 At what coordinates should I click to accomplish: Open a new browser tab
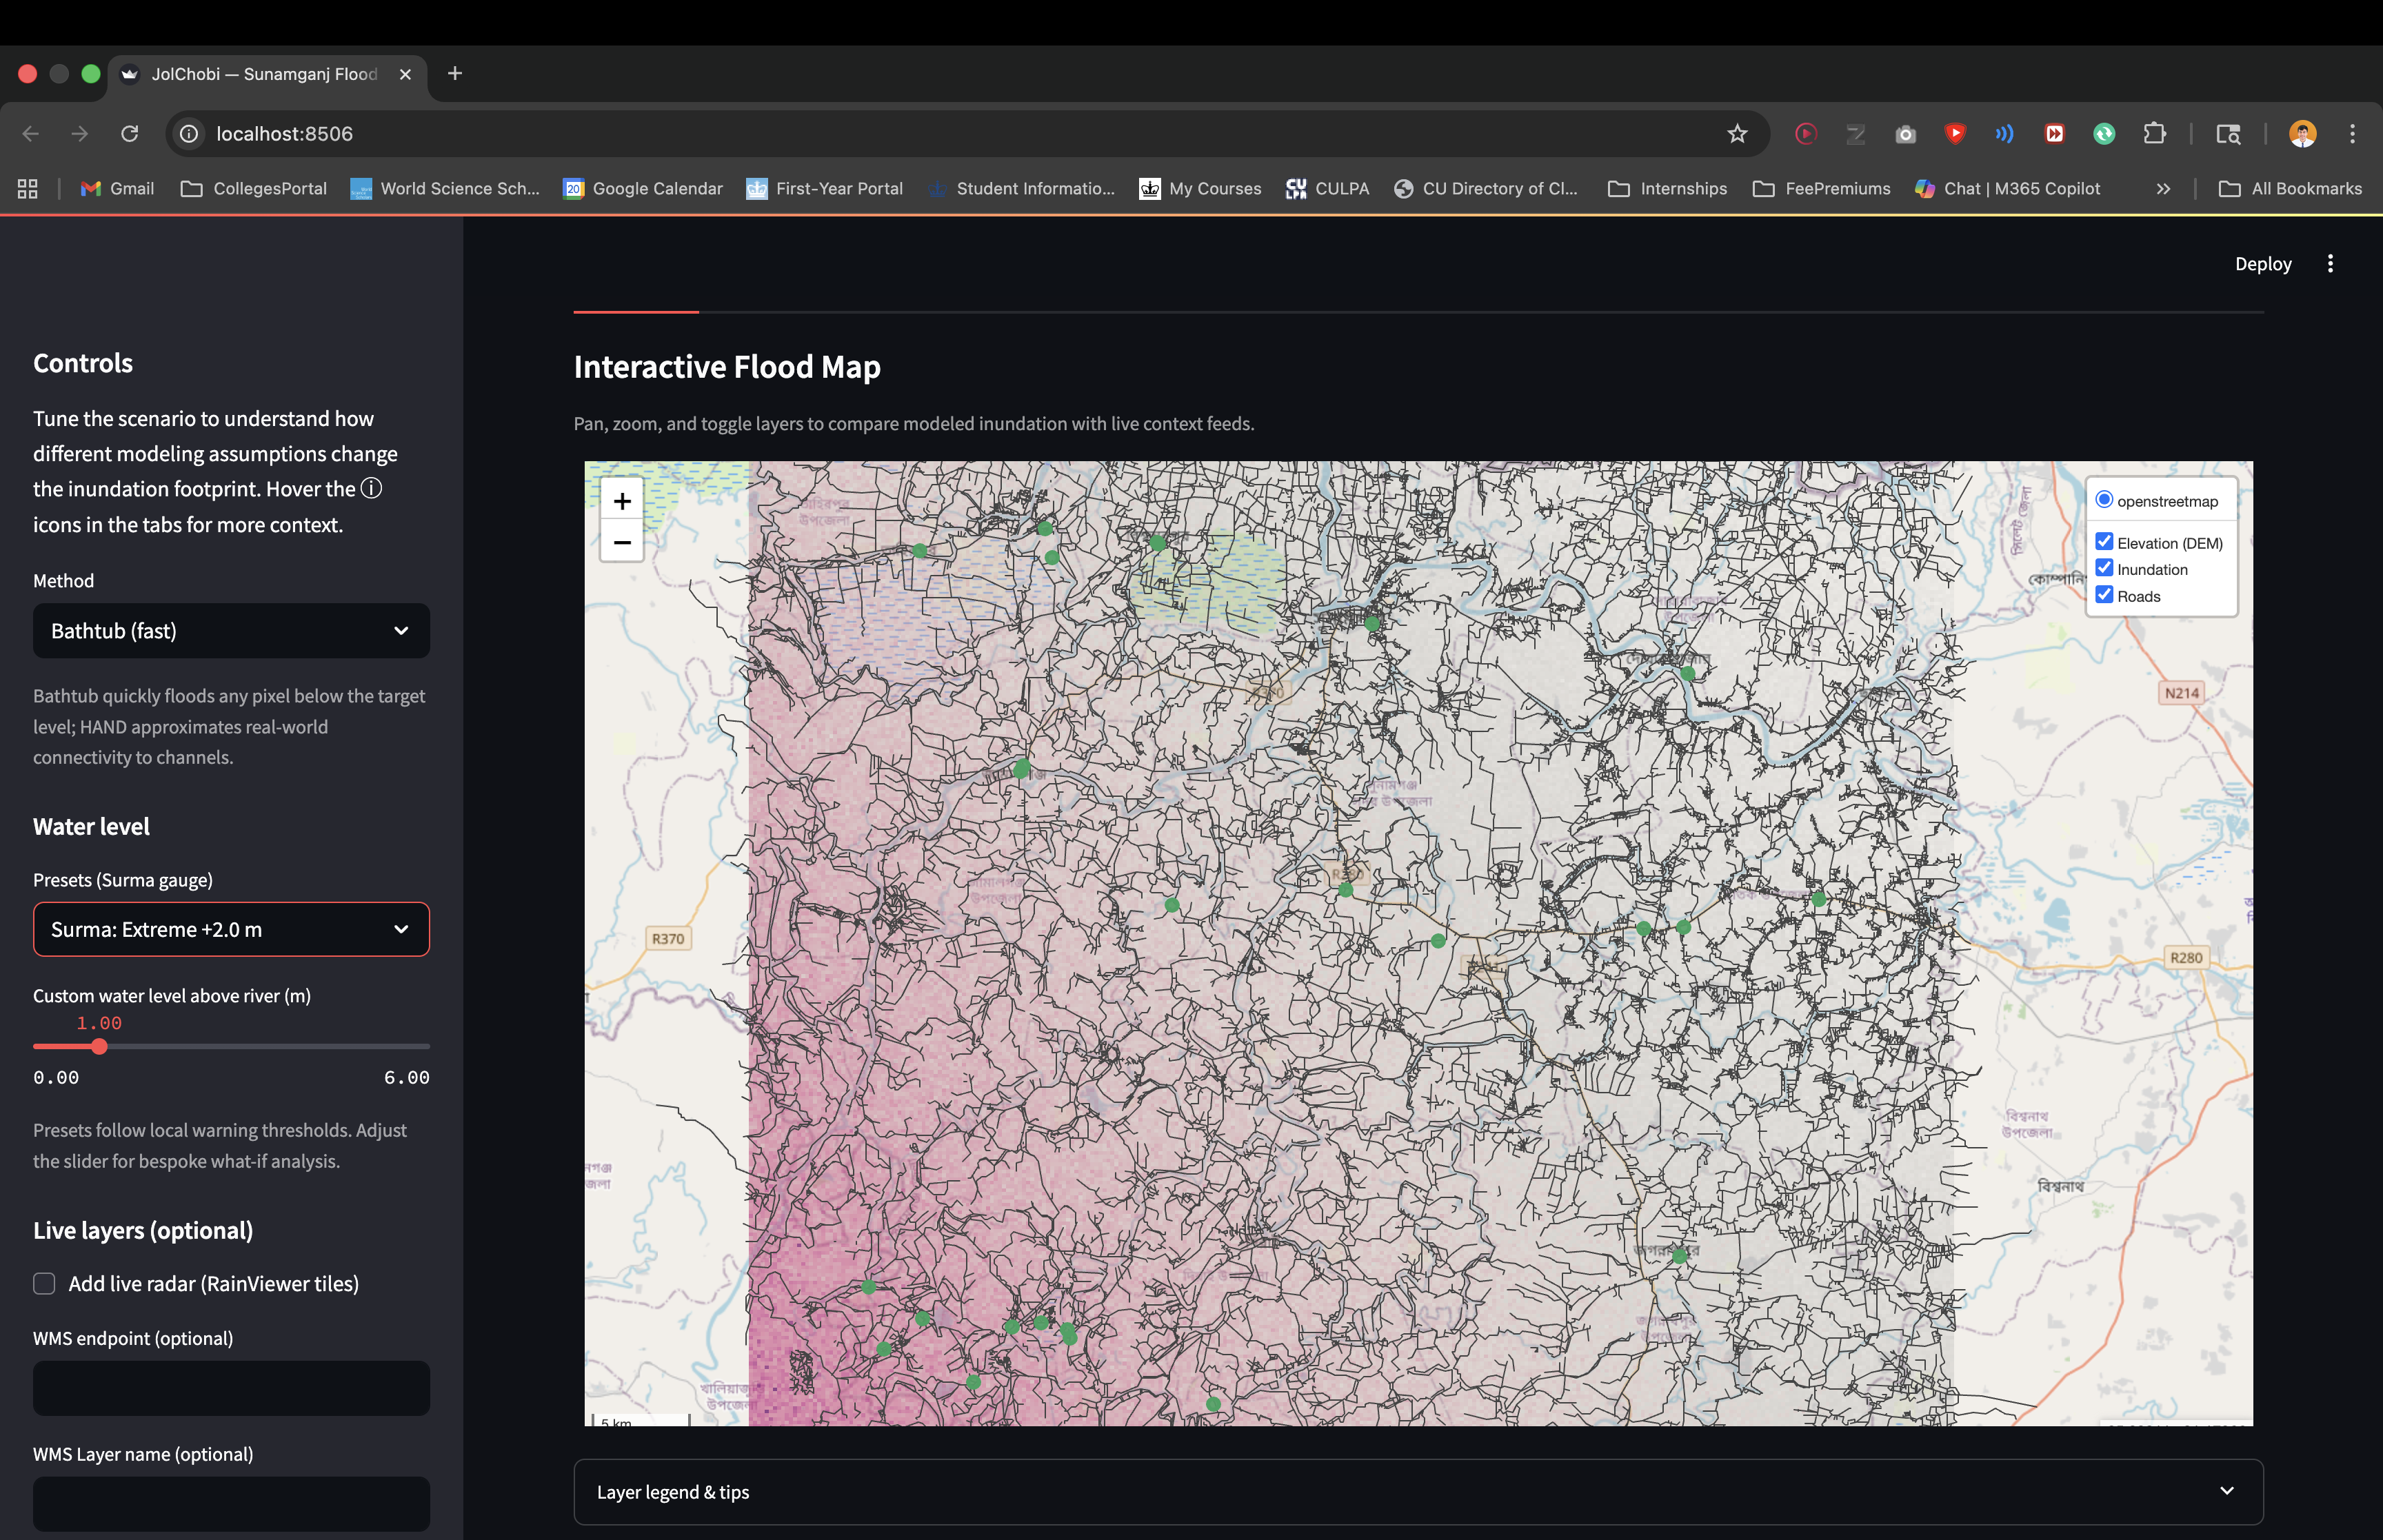pos(455,74)
